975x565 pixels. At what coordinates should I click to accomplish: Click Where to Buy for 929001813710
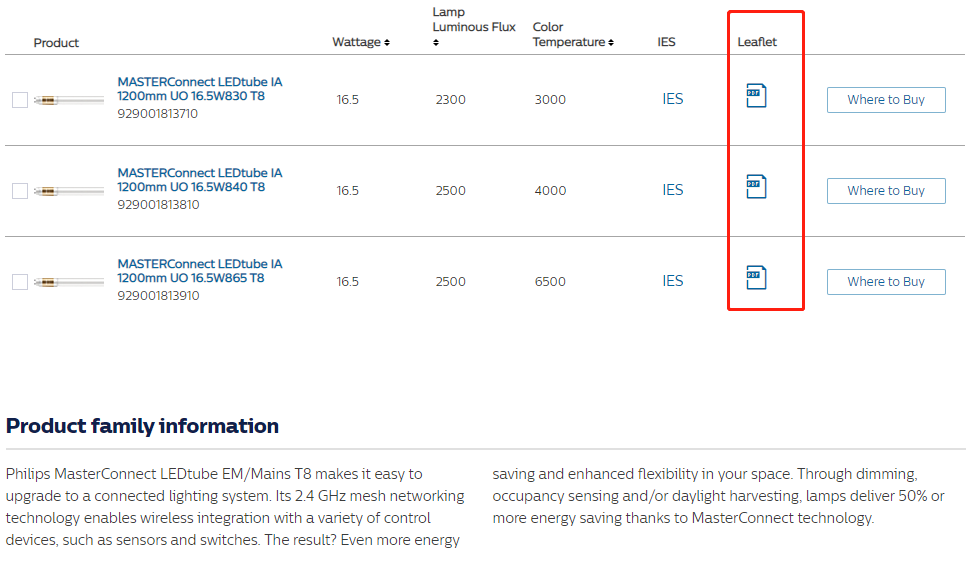click(886, 100)
